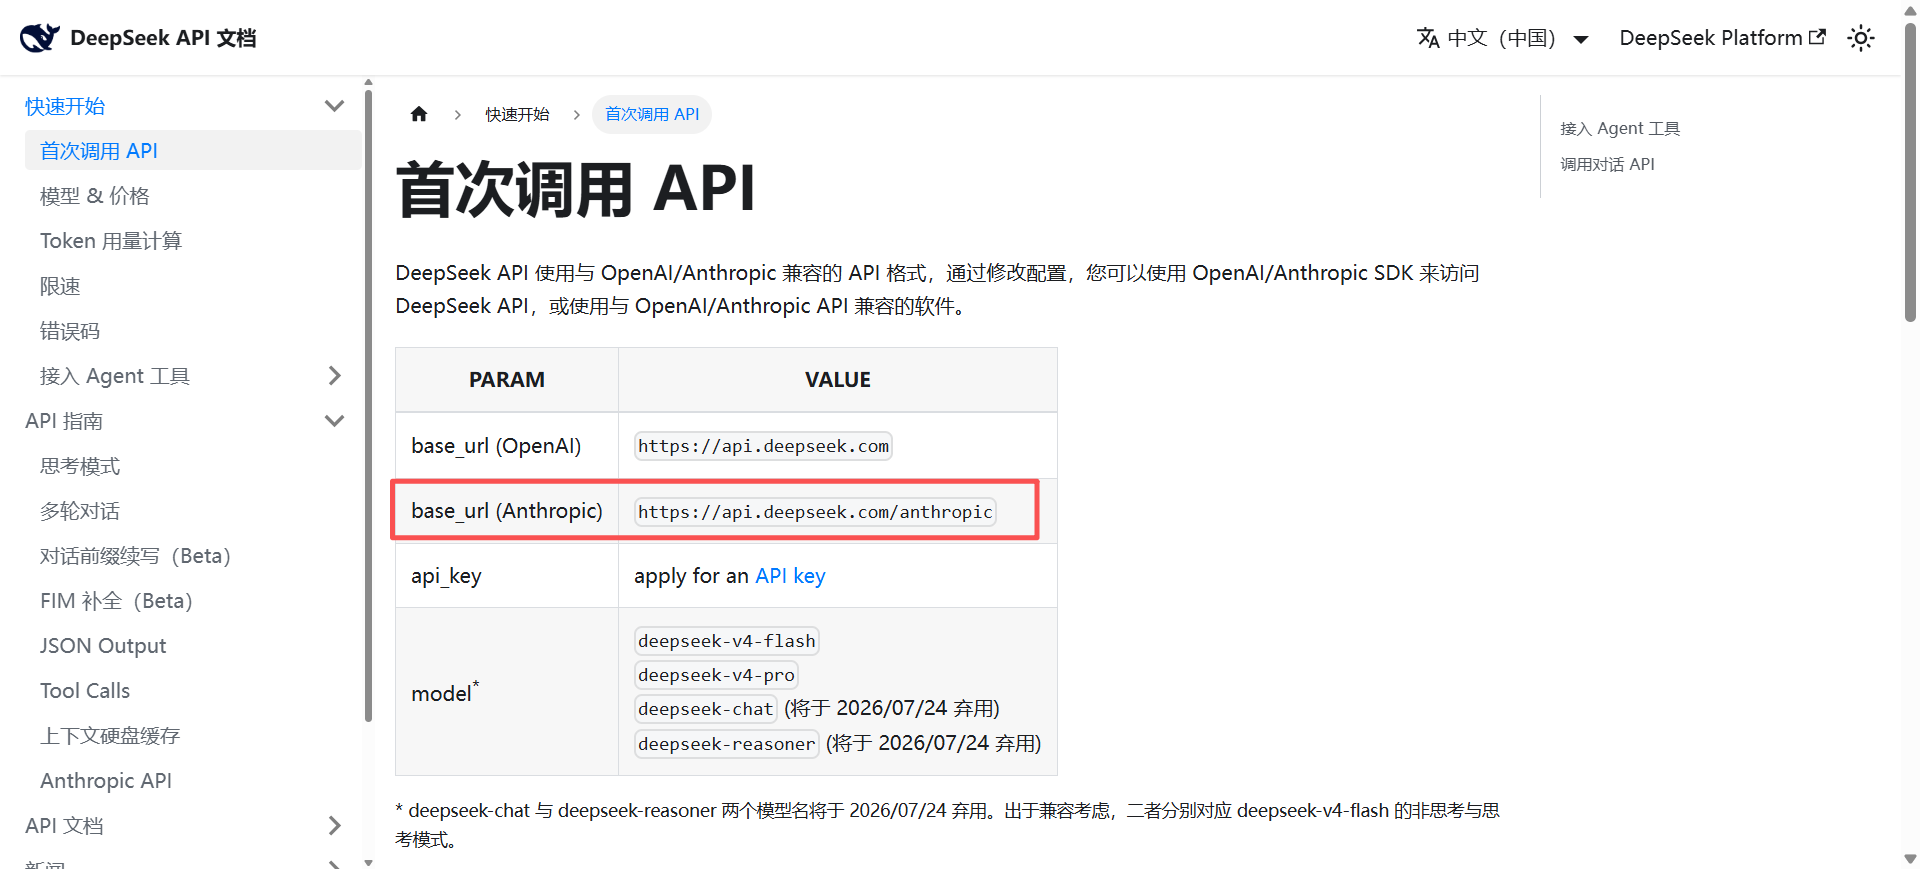Click the page scrollbar thumb
The width and height of the screenshot is (1920, 869).
1911,172
